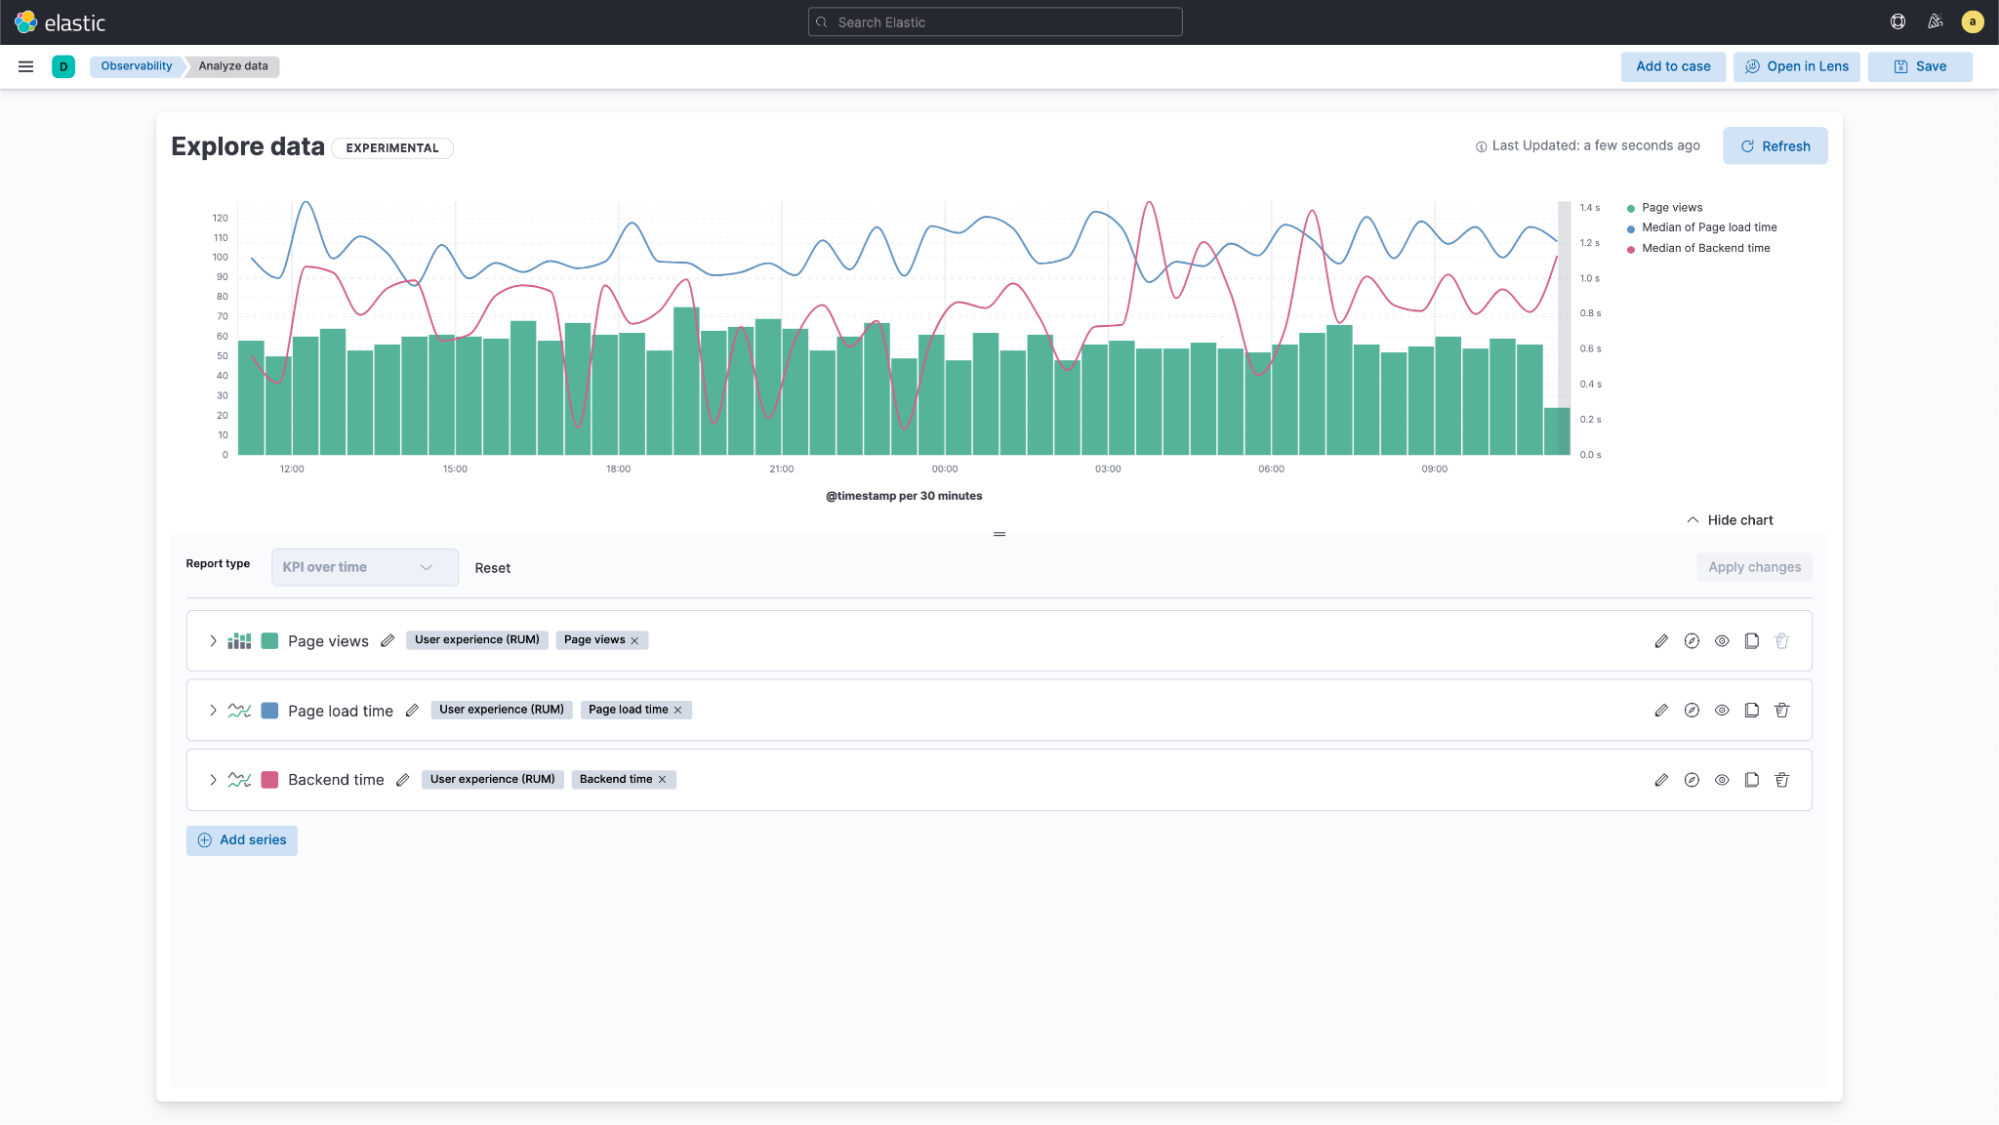1999x1125 pixels.
Task: Edit the Backend time series name
Action: 403,780
